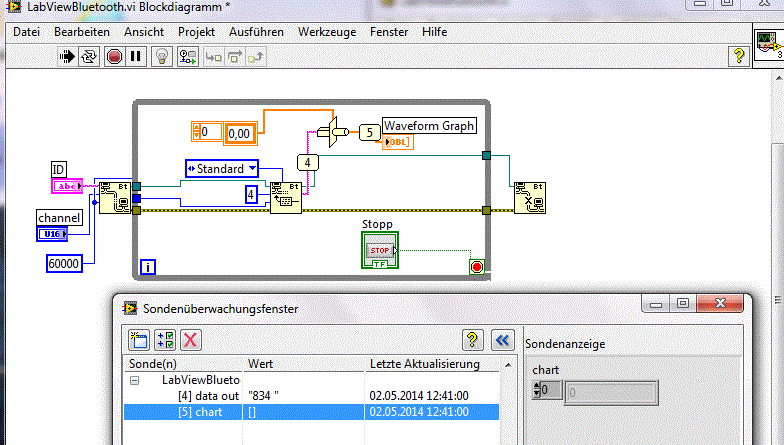
Task: Open the Werkzeuge menu
Action: [x=327, y=32]
